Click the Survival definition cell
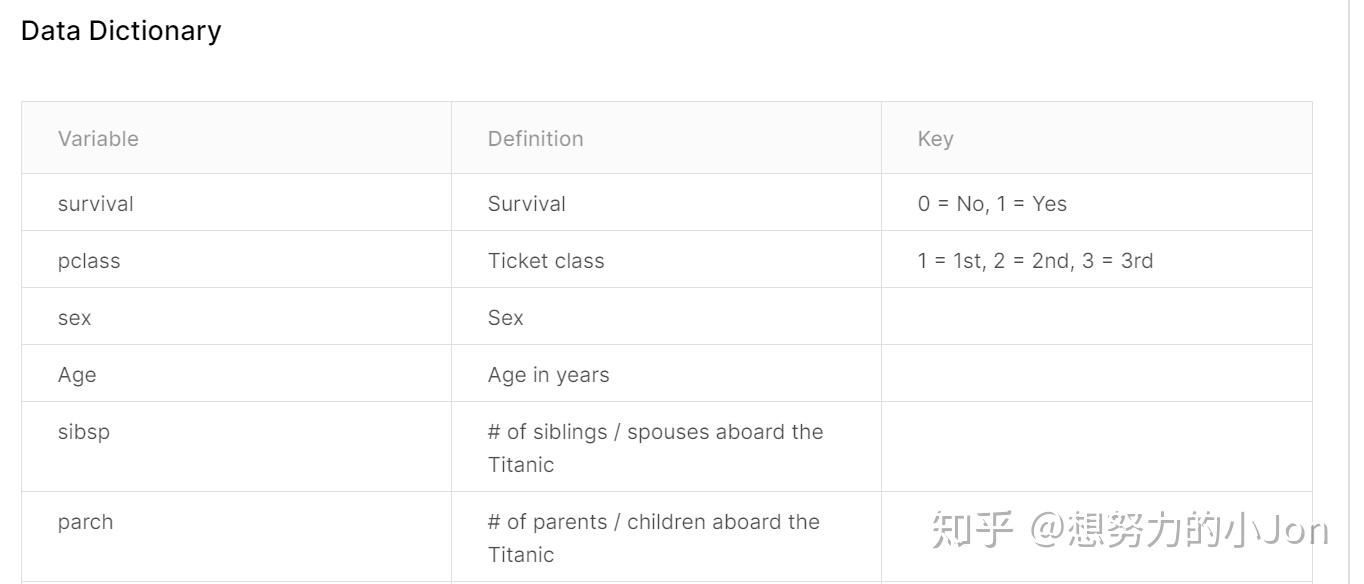Image resolution: width=1364 pixels, height=584 pixels. coord(526,204)
